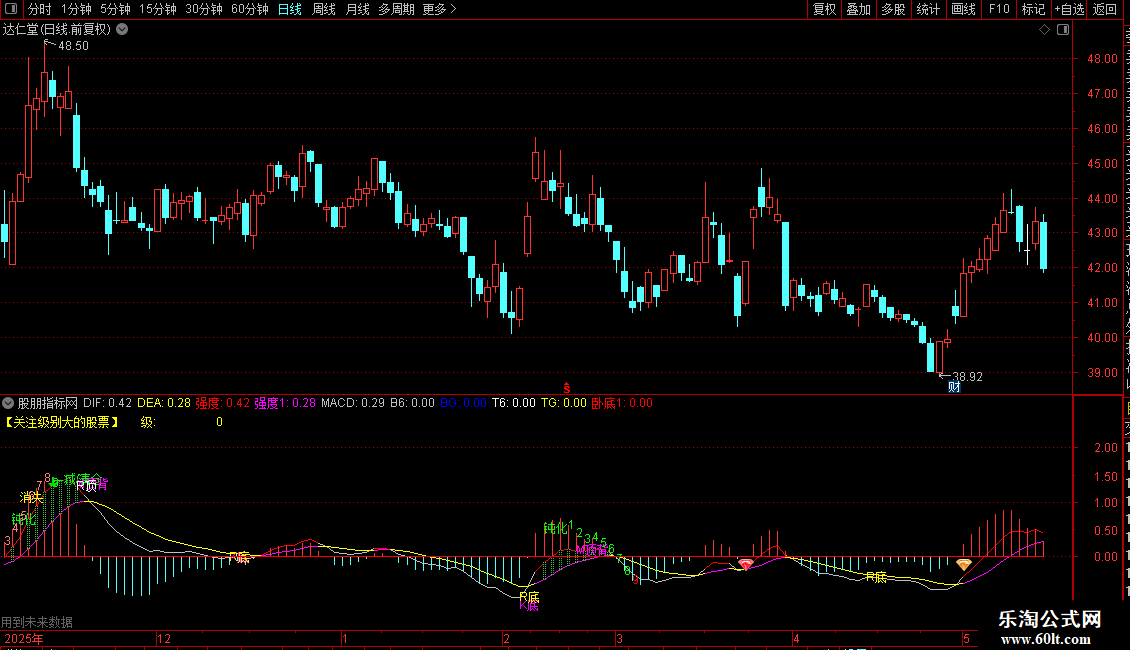The width and height of the screenshot is (1130, 650).
Task: Click the 38.92 low price label
Action: point(967,376)
